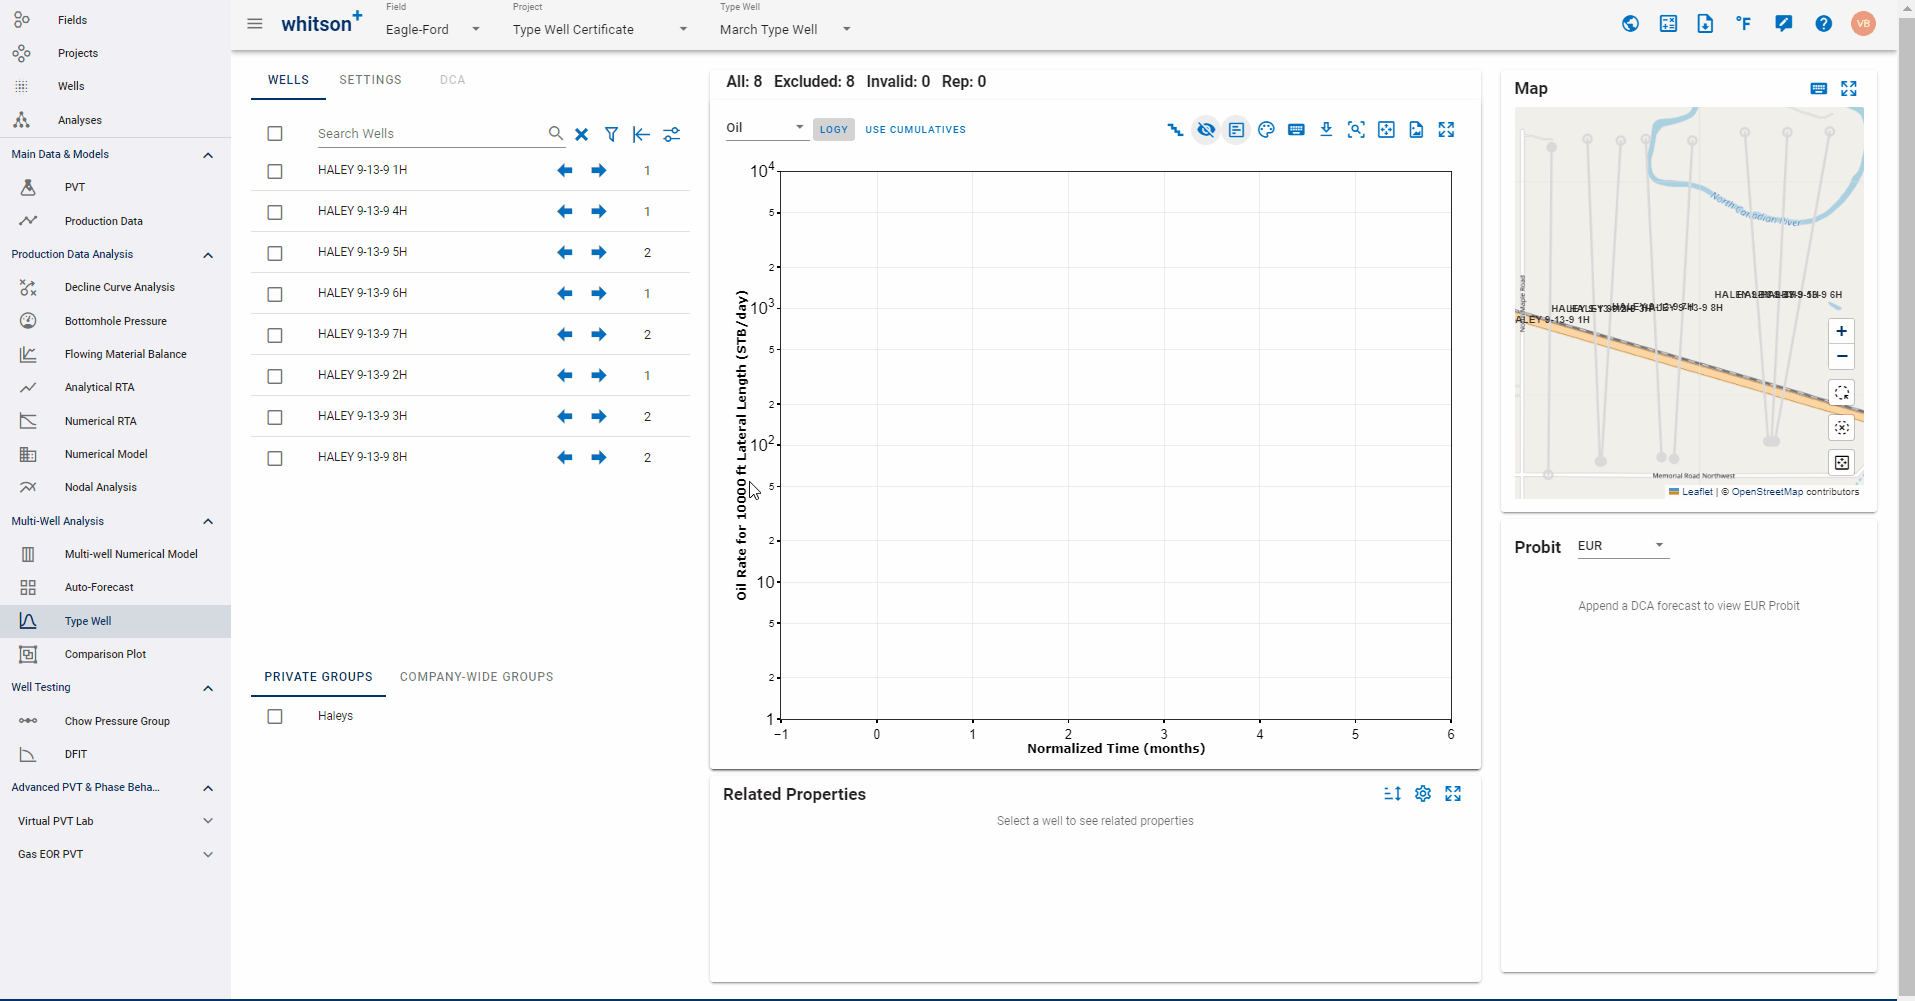Click the chart zoom-search icon
Image resolution: width=1915 pixels, height=1001 pixels.
tap(1356, 130)
